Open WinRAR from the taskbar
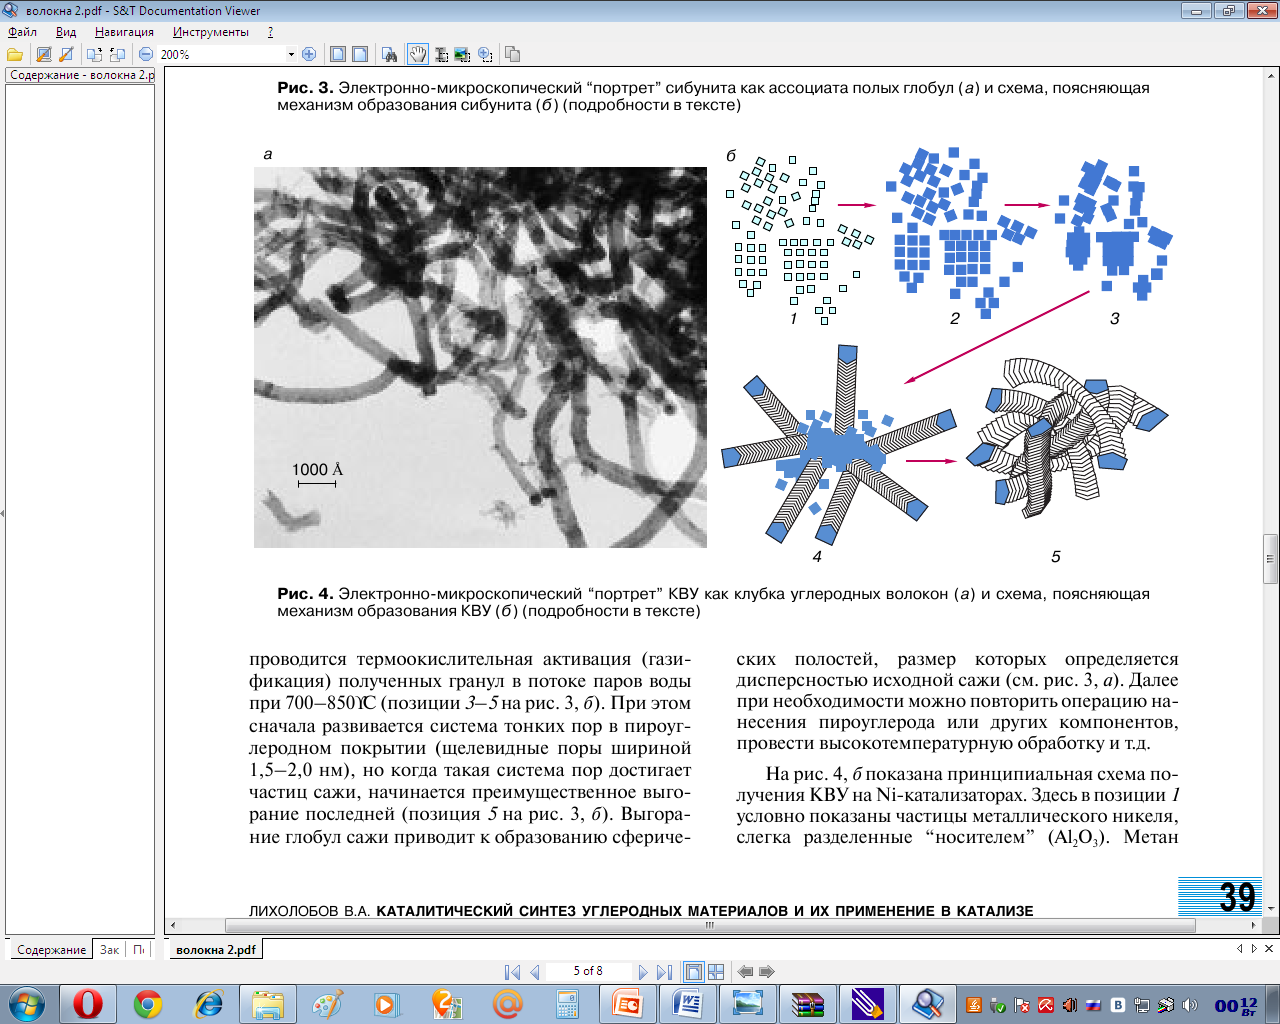 click(x=807, y=1003)
